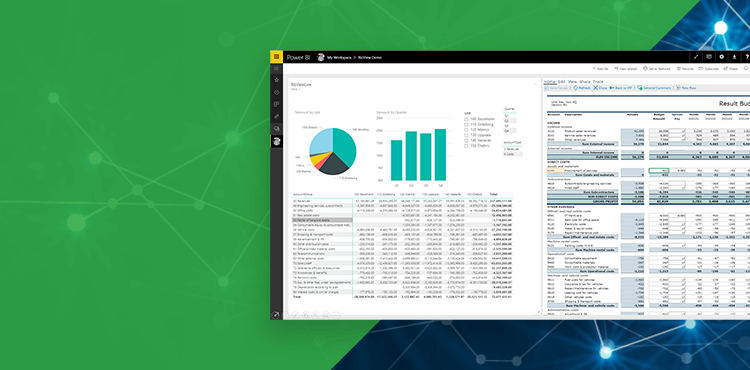Screen dimensions: 750x370
Task: Open Apps icon in left sidebar
Action: click(x=276, y=104)
